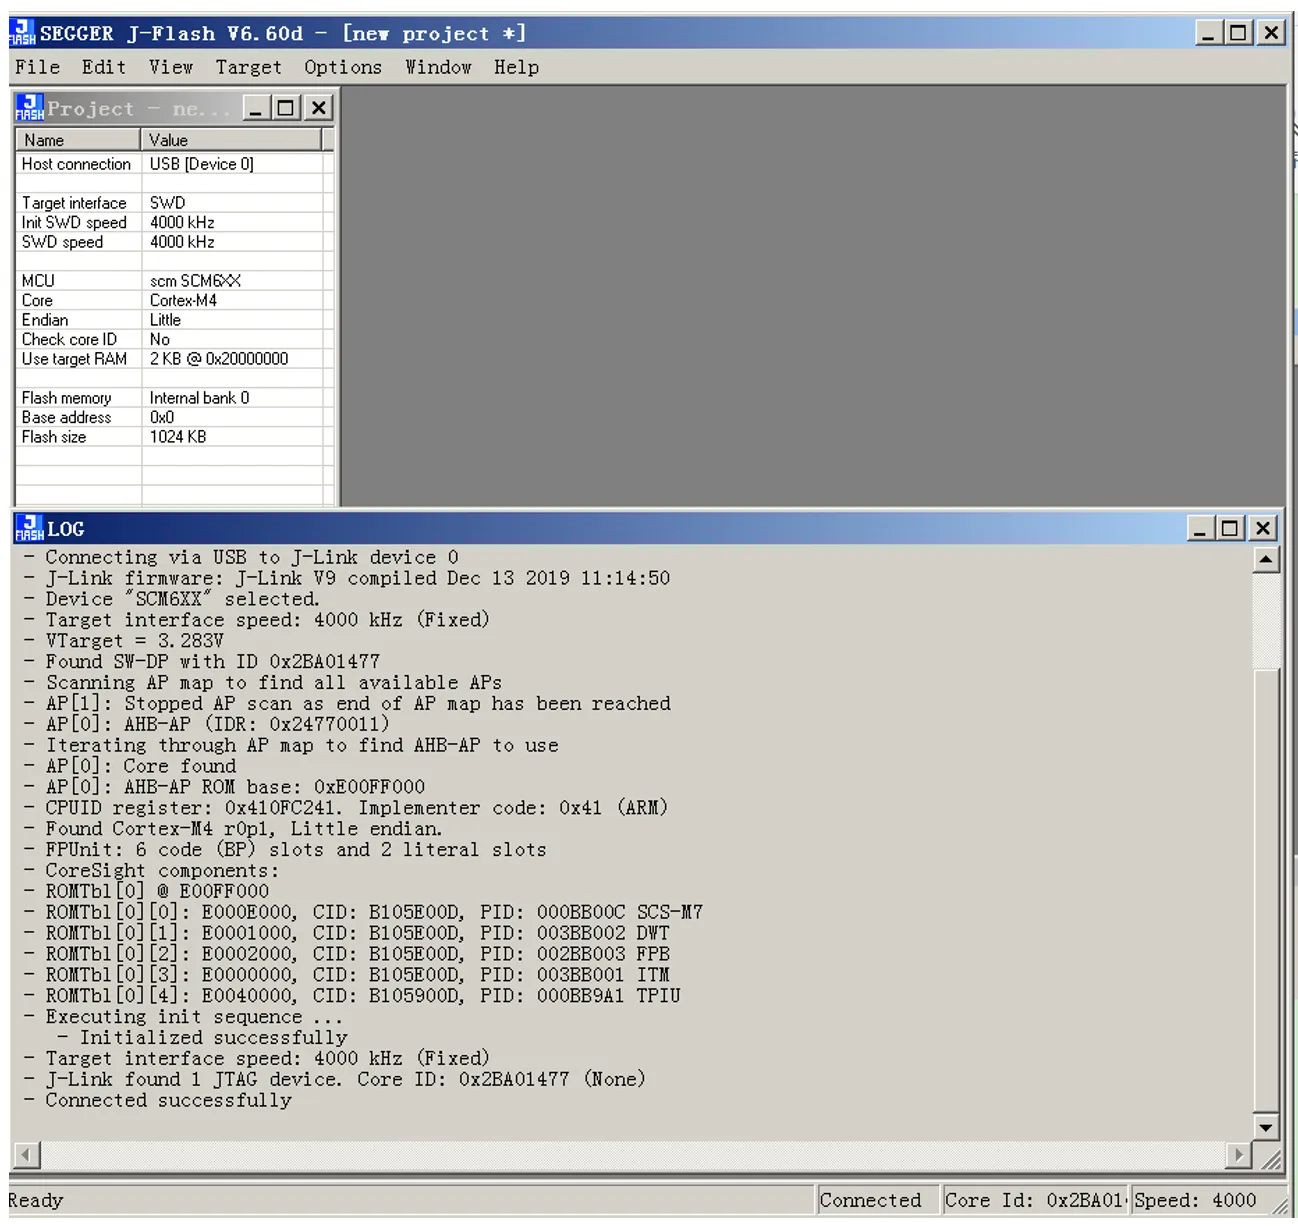Click the Name column header
Viewport: 1298px width, 1226px height.
pos(78,140)
